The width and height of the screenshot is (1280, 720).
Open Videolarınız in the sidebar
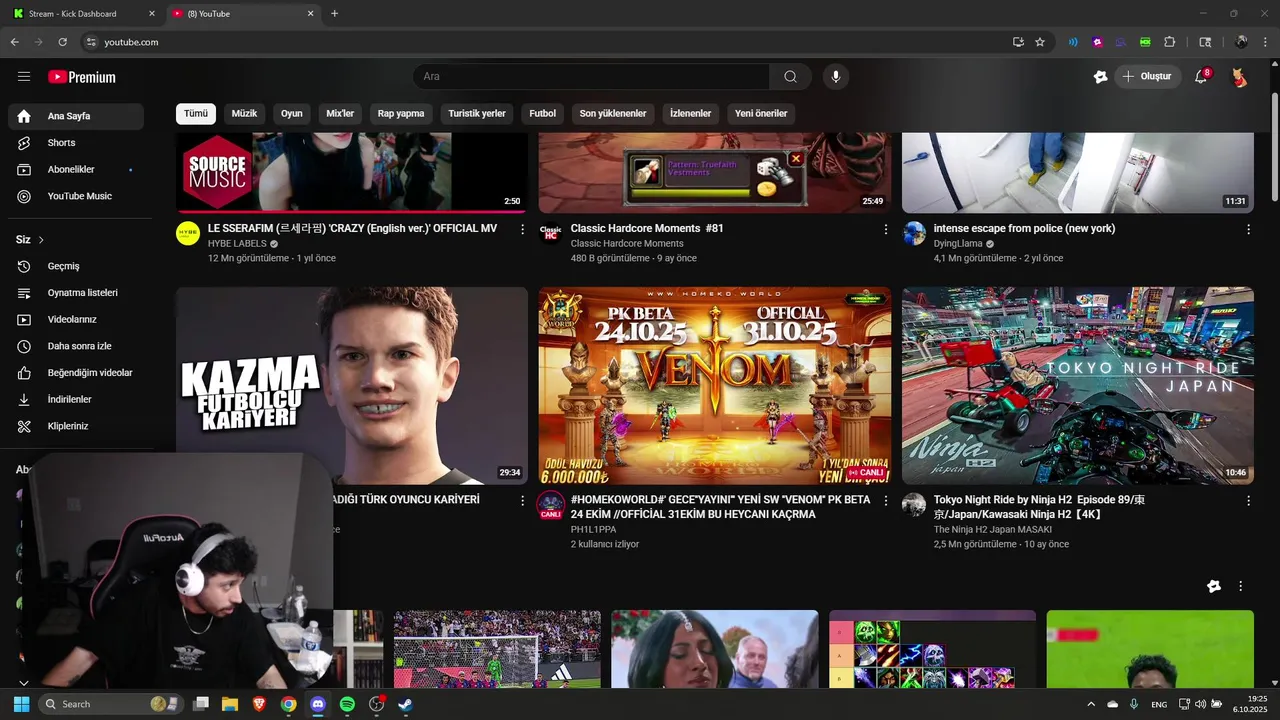tap(76, 320)
